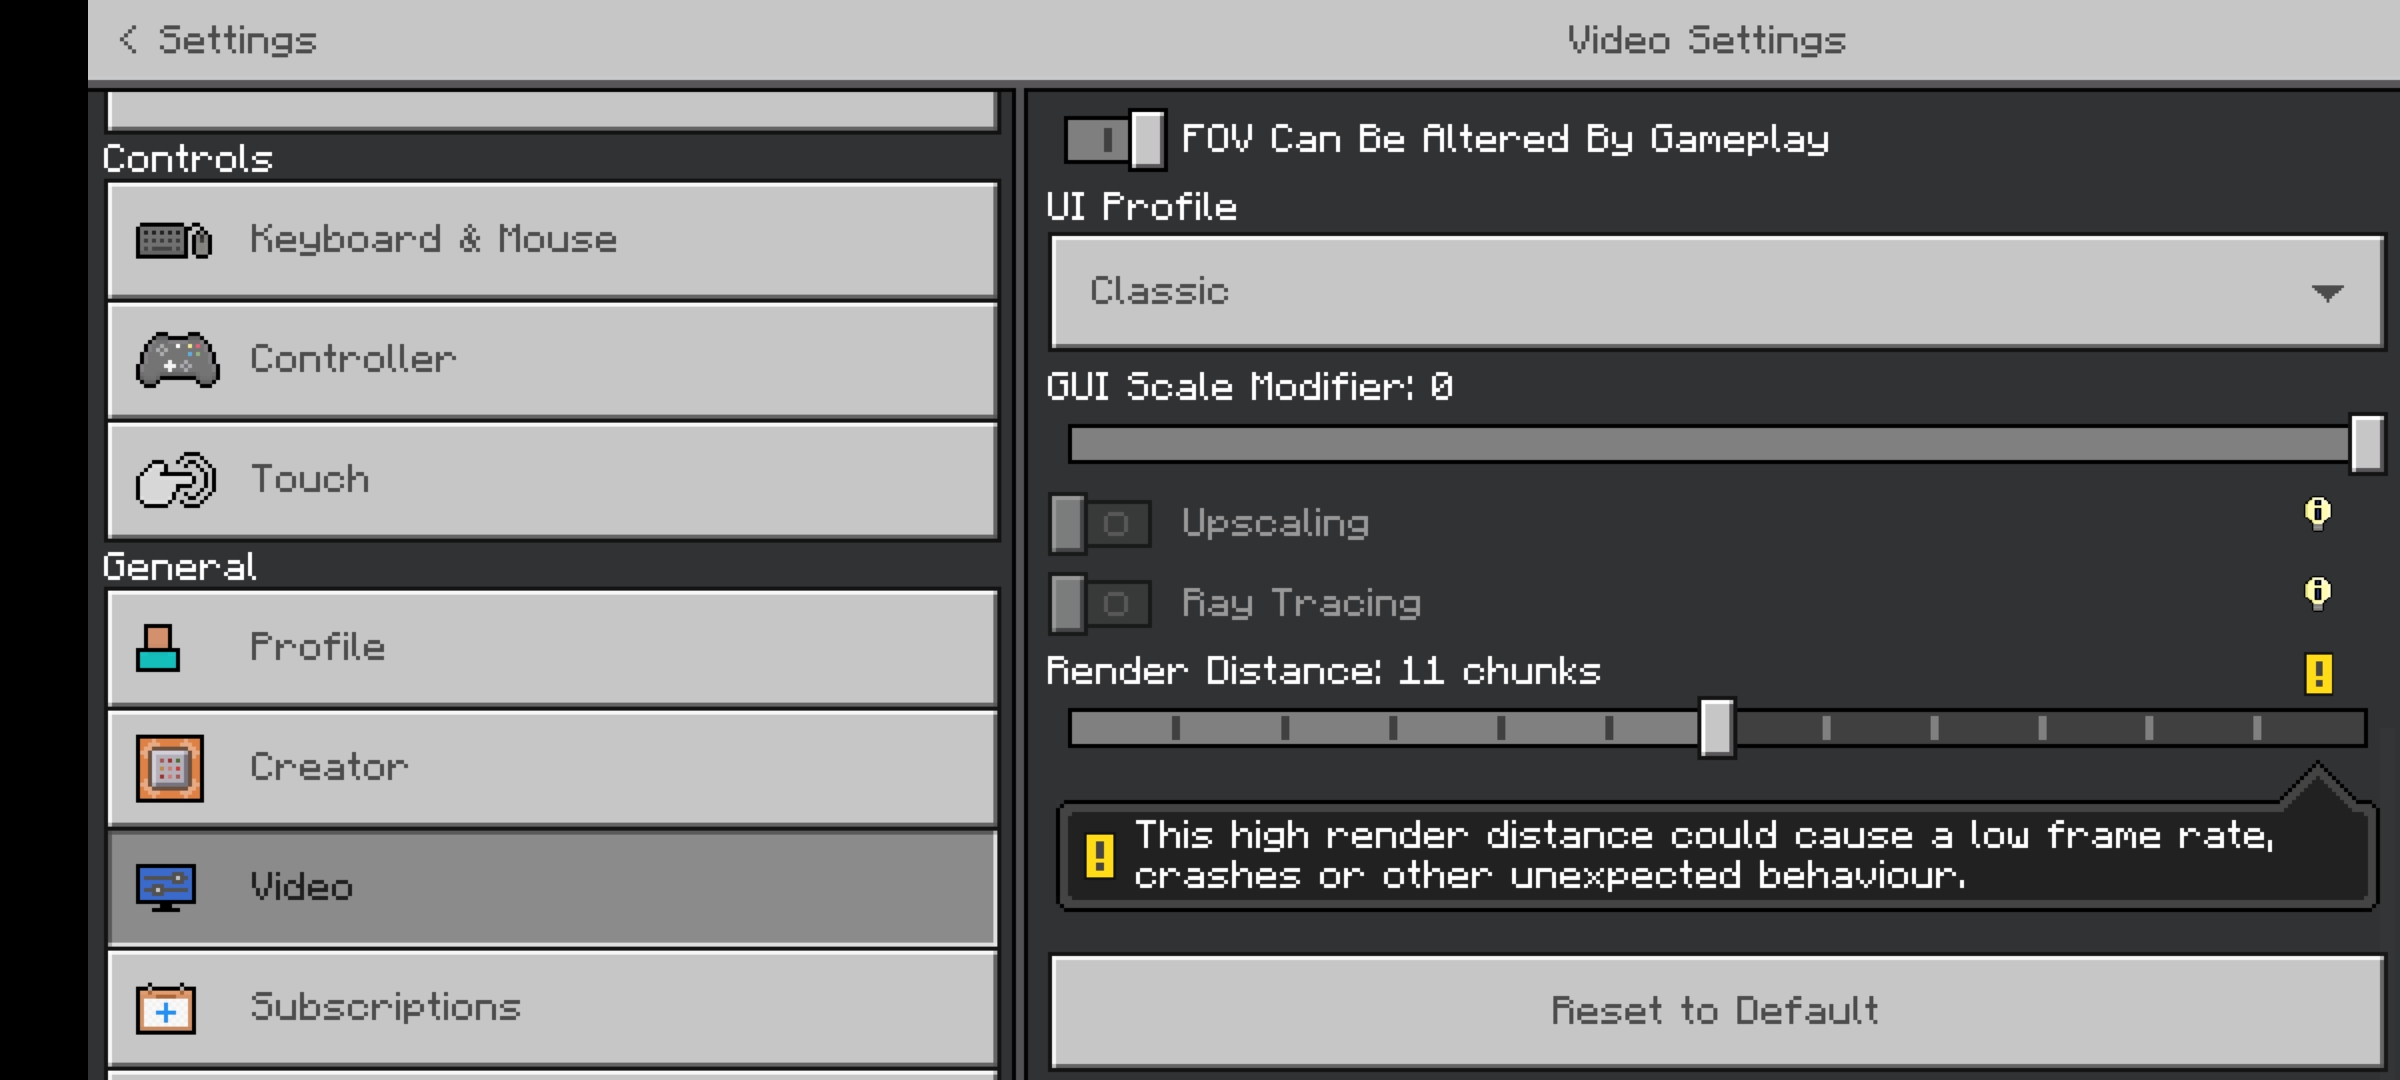This screenshot has height=1080, width=2400.
Task: Enable the Ray Tracing switch
Action: point(1099,603)
